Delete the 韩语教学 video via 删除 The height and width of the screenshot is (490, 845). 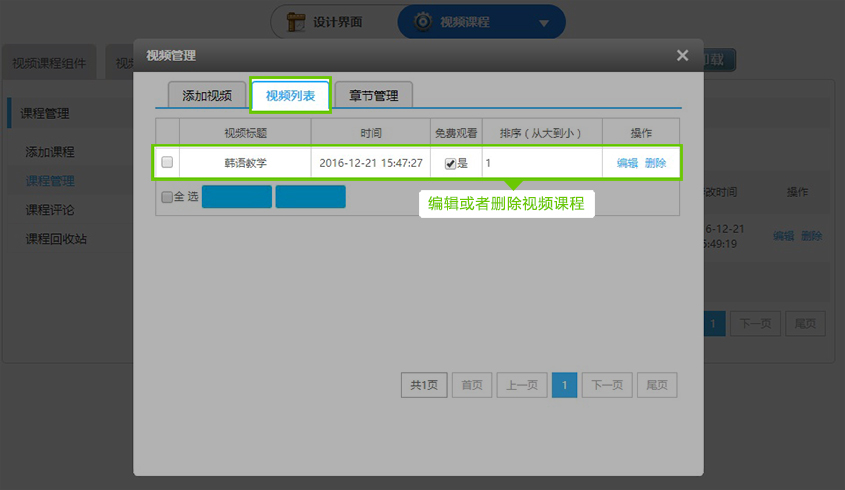pyautogui.click(x=655, y=163)
